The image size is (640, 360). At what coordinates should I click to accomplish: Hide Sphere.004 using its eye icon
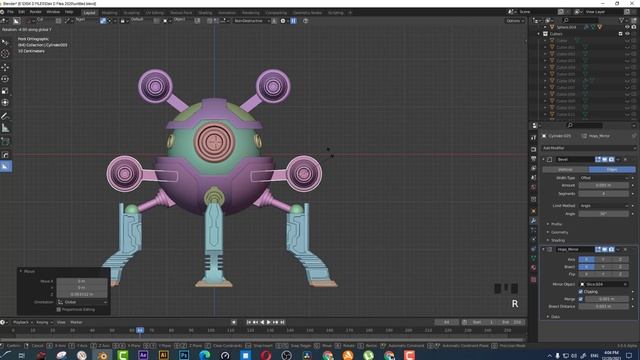[627, 27]
